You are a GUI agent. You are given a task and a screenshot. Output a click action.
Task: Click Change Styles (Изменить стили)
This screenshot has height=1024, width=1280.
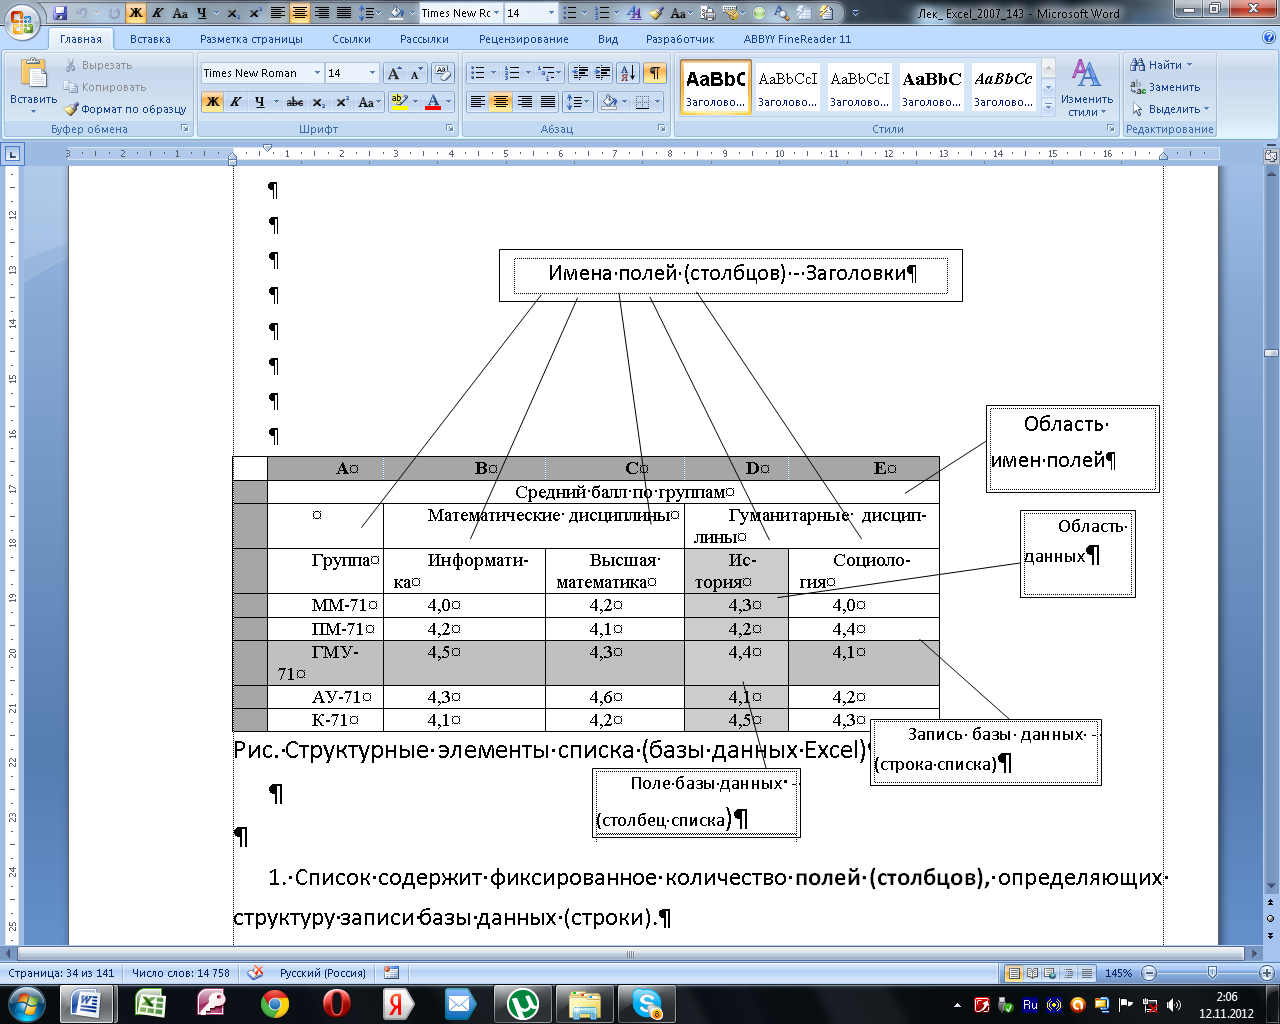click(x=1087, y=88)
